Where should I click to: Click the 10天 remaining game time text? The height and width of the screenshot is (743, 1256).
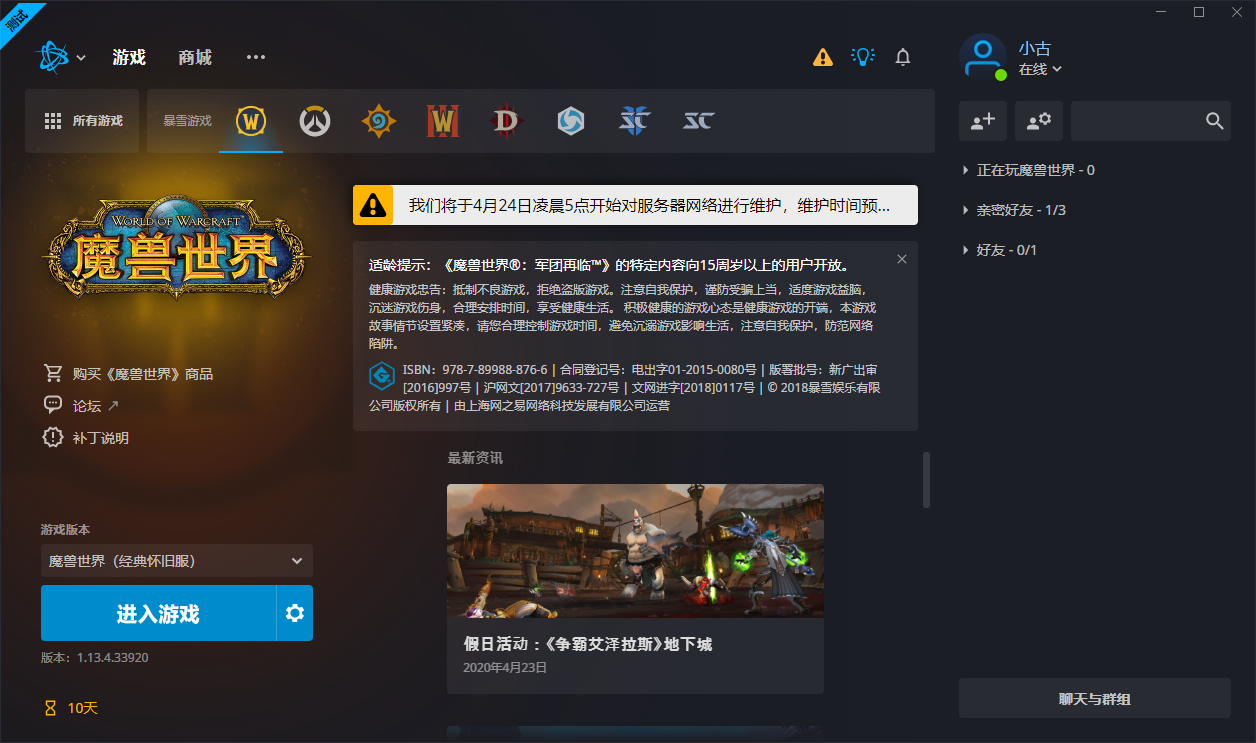coord(83,708)
